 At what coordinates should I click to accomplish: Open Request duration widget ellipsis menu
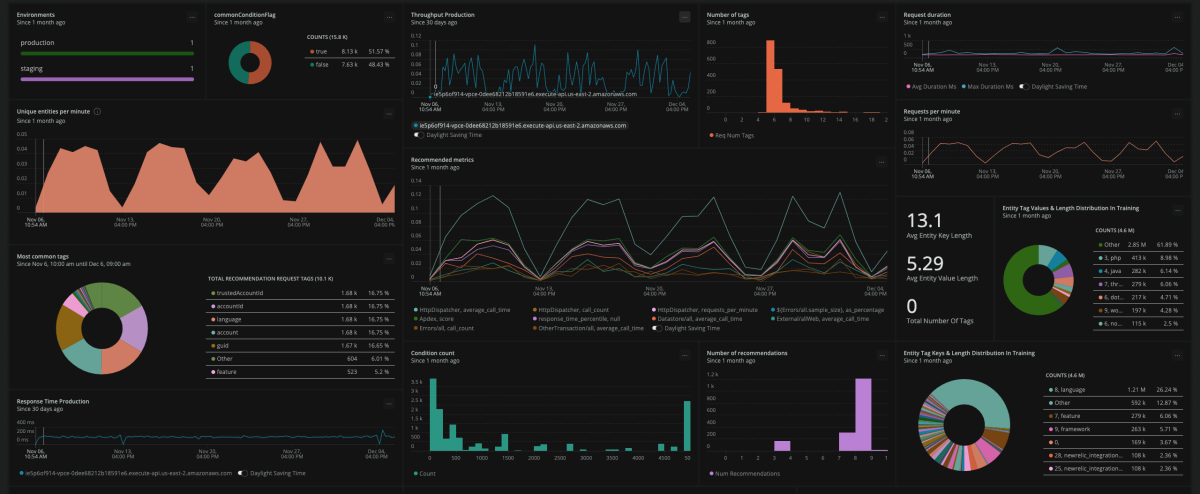pyautogui.click(x=1180, y=18)
